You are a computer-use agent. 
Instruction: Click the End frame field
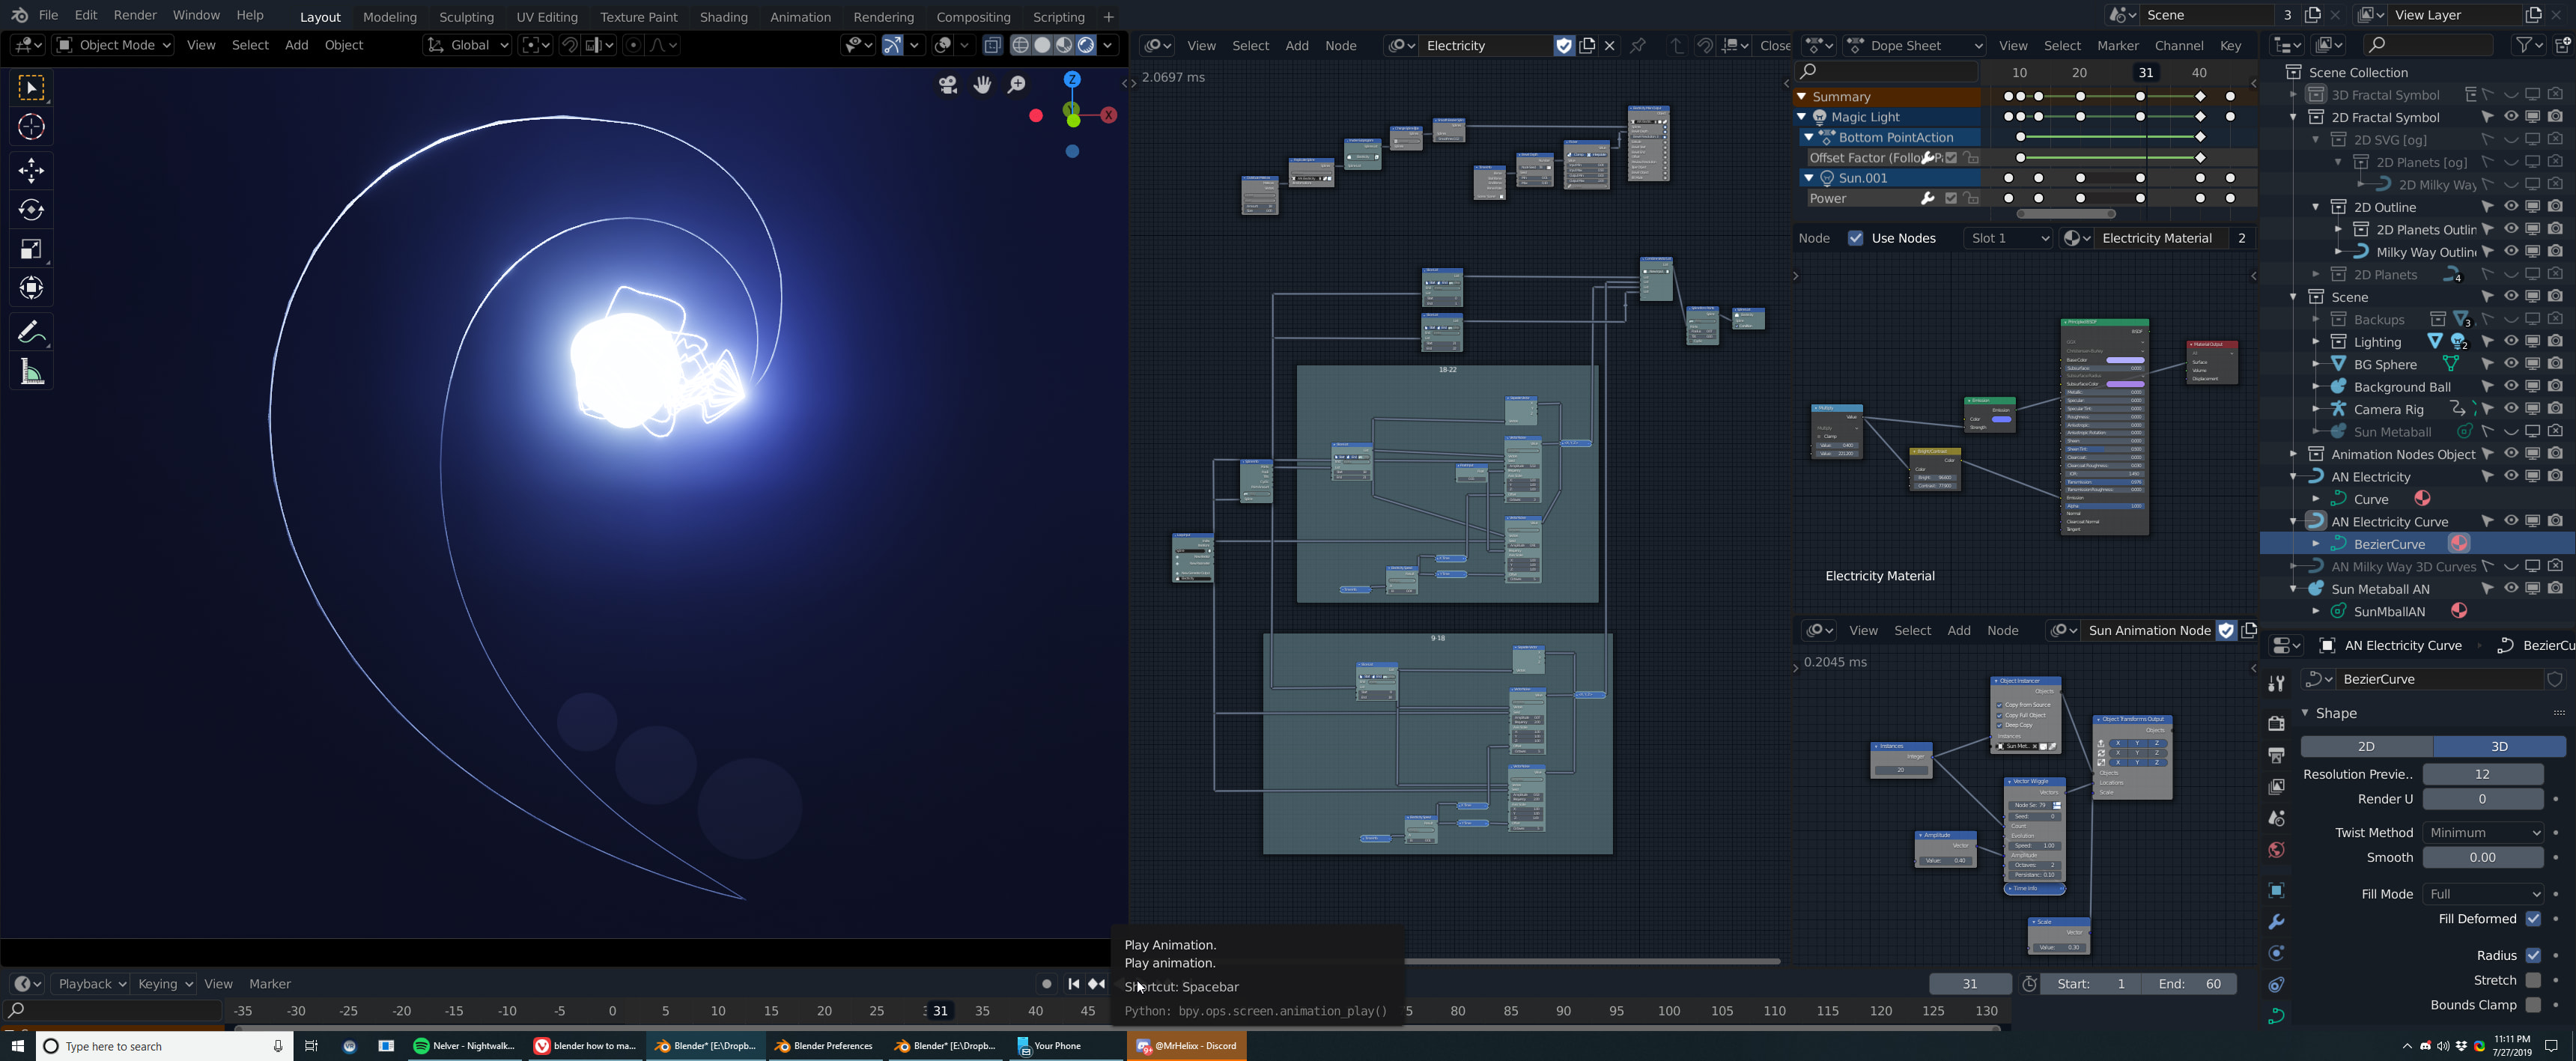pos(2189,984)
